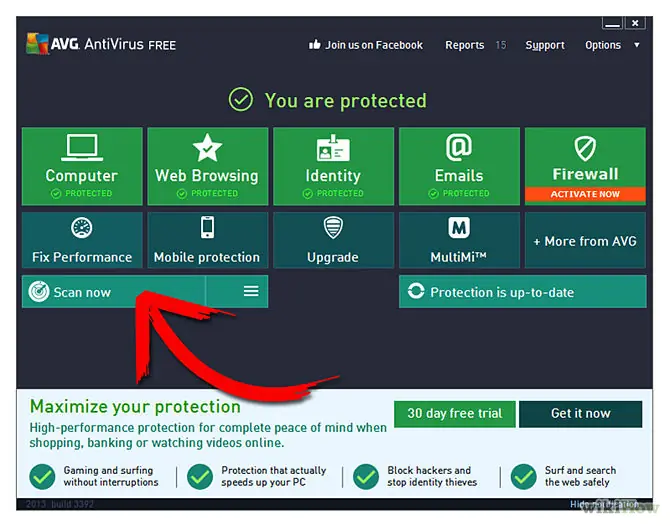Click Hide notification link

point(605,504)
